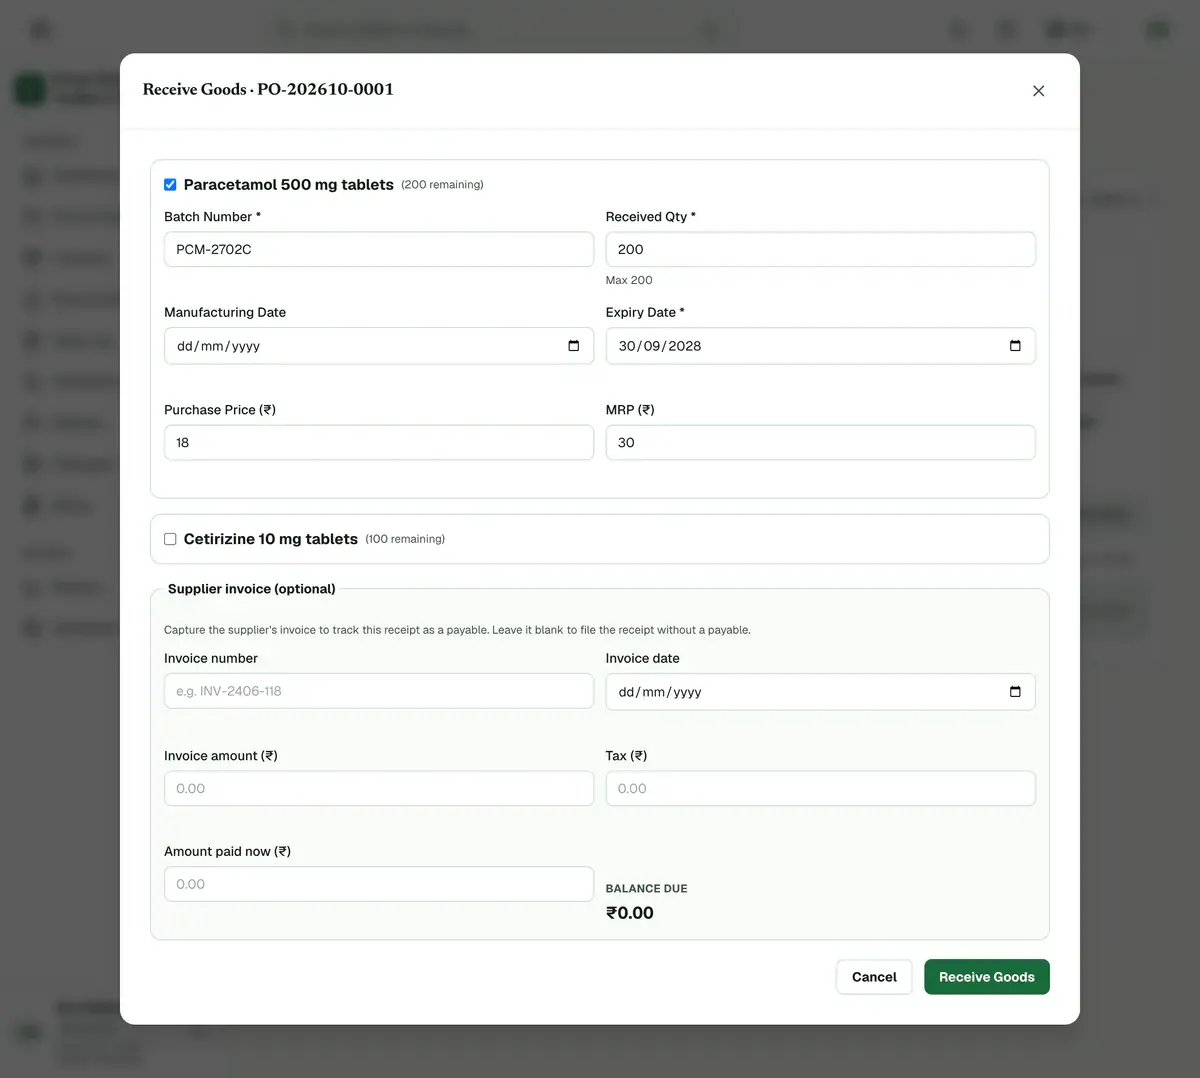Confirm with the Receive Goods button
This screenshot has width=1200, height=1078.
(x=987, y=977)
